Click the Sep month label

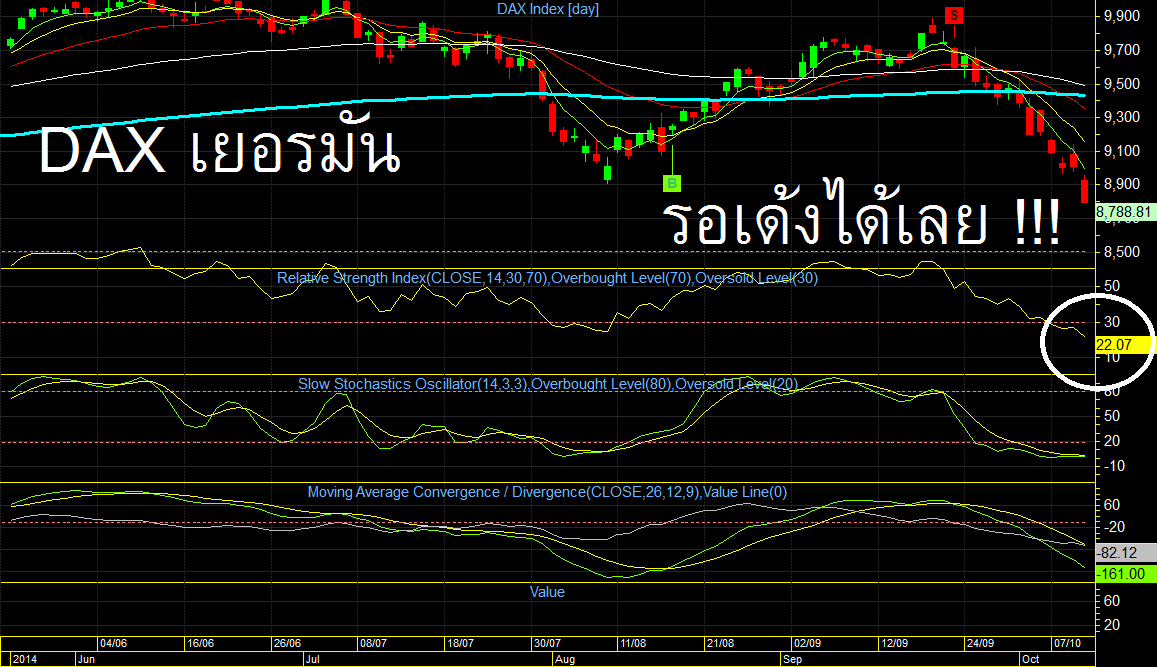[792, 659]
